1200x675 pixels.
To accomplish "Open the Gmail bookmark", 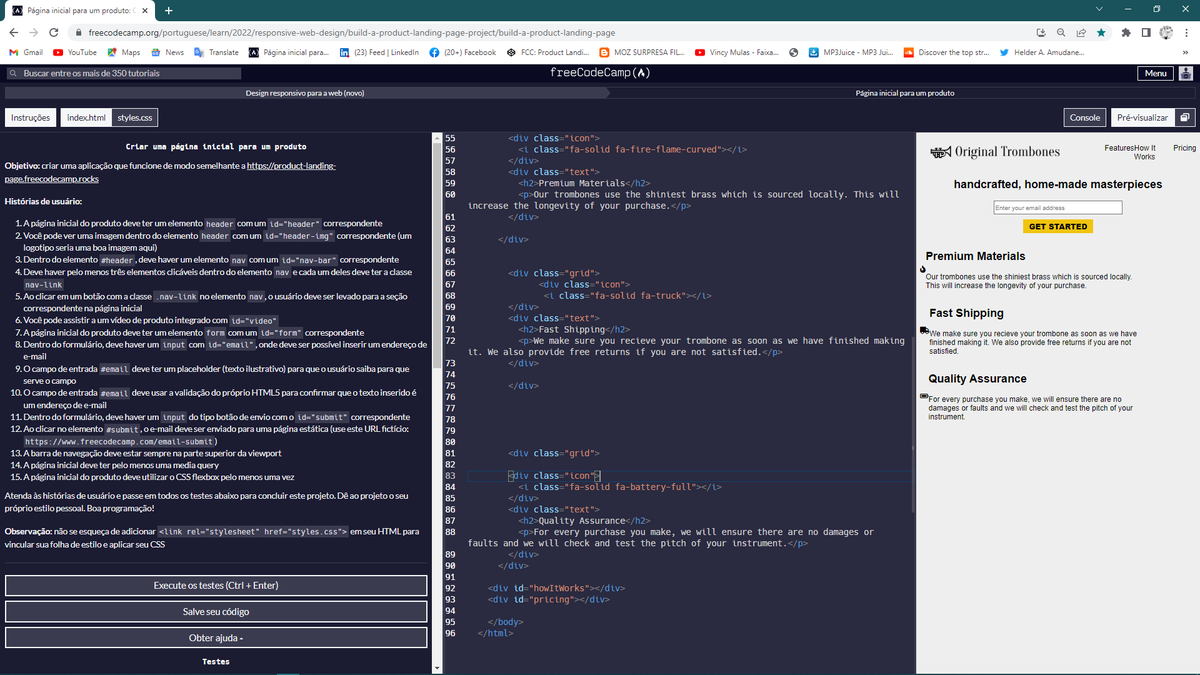I will point(25,52).
